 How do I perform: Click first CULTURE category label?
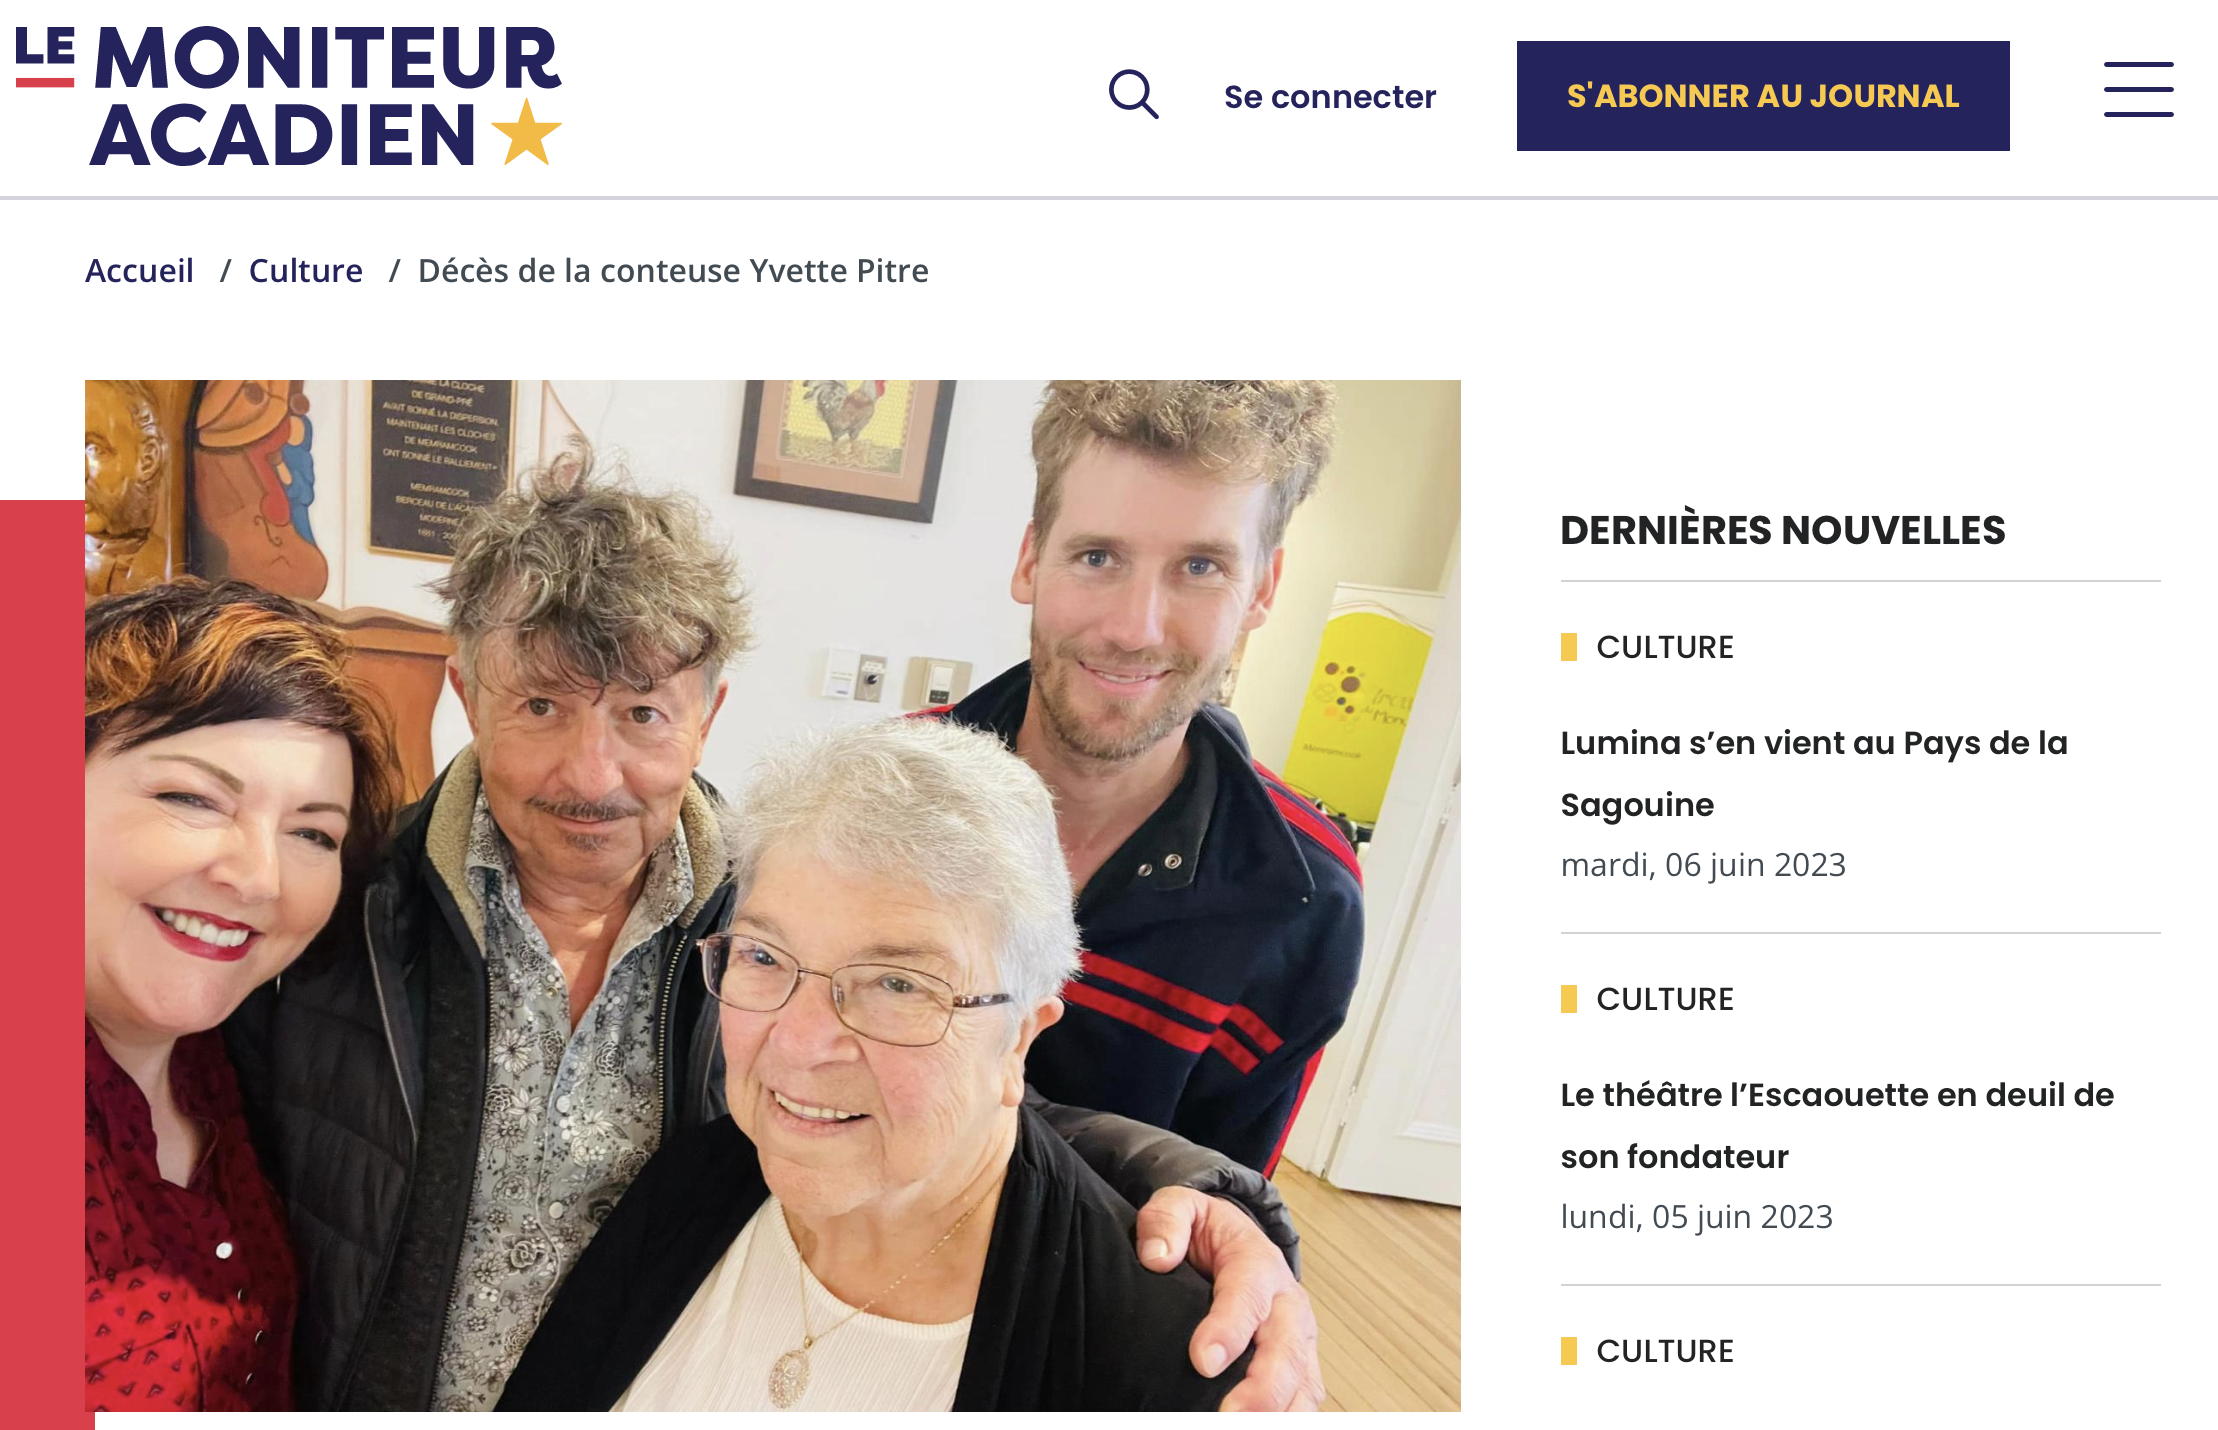pyautogui.click(x=1665, y=647)
